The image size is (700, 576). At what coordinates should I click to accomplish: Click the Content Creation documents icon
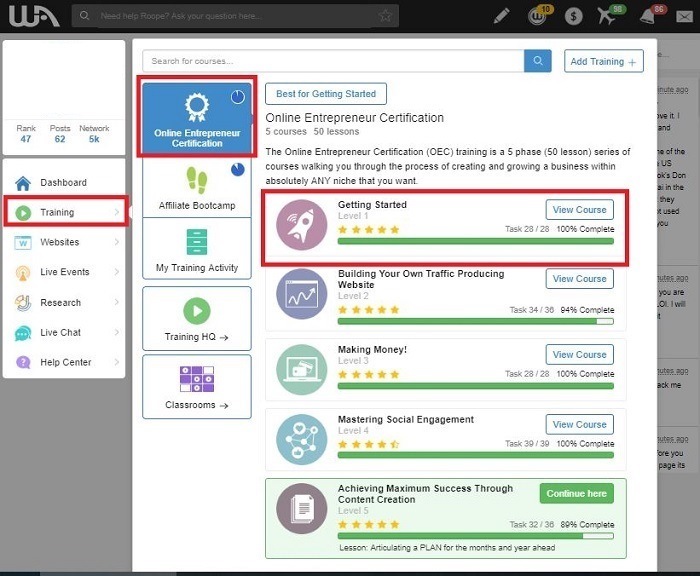[302, 509]
